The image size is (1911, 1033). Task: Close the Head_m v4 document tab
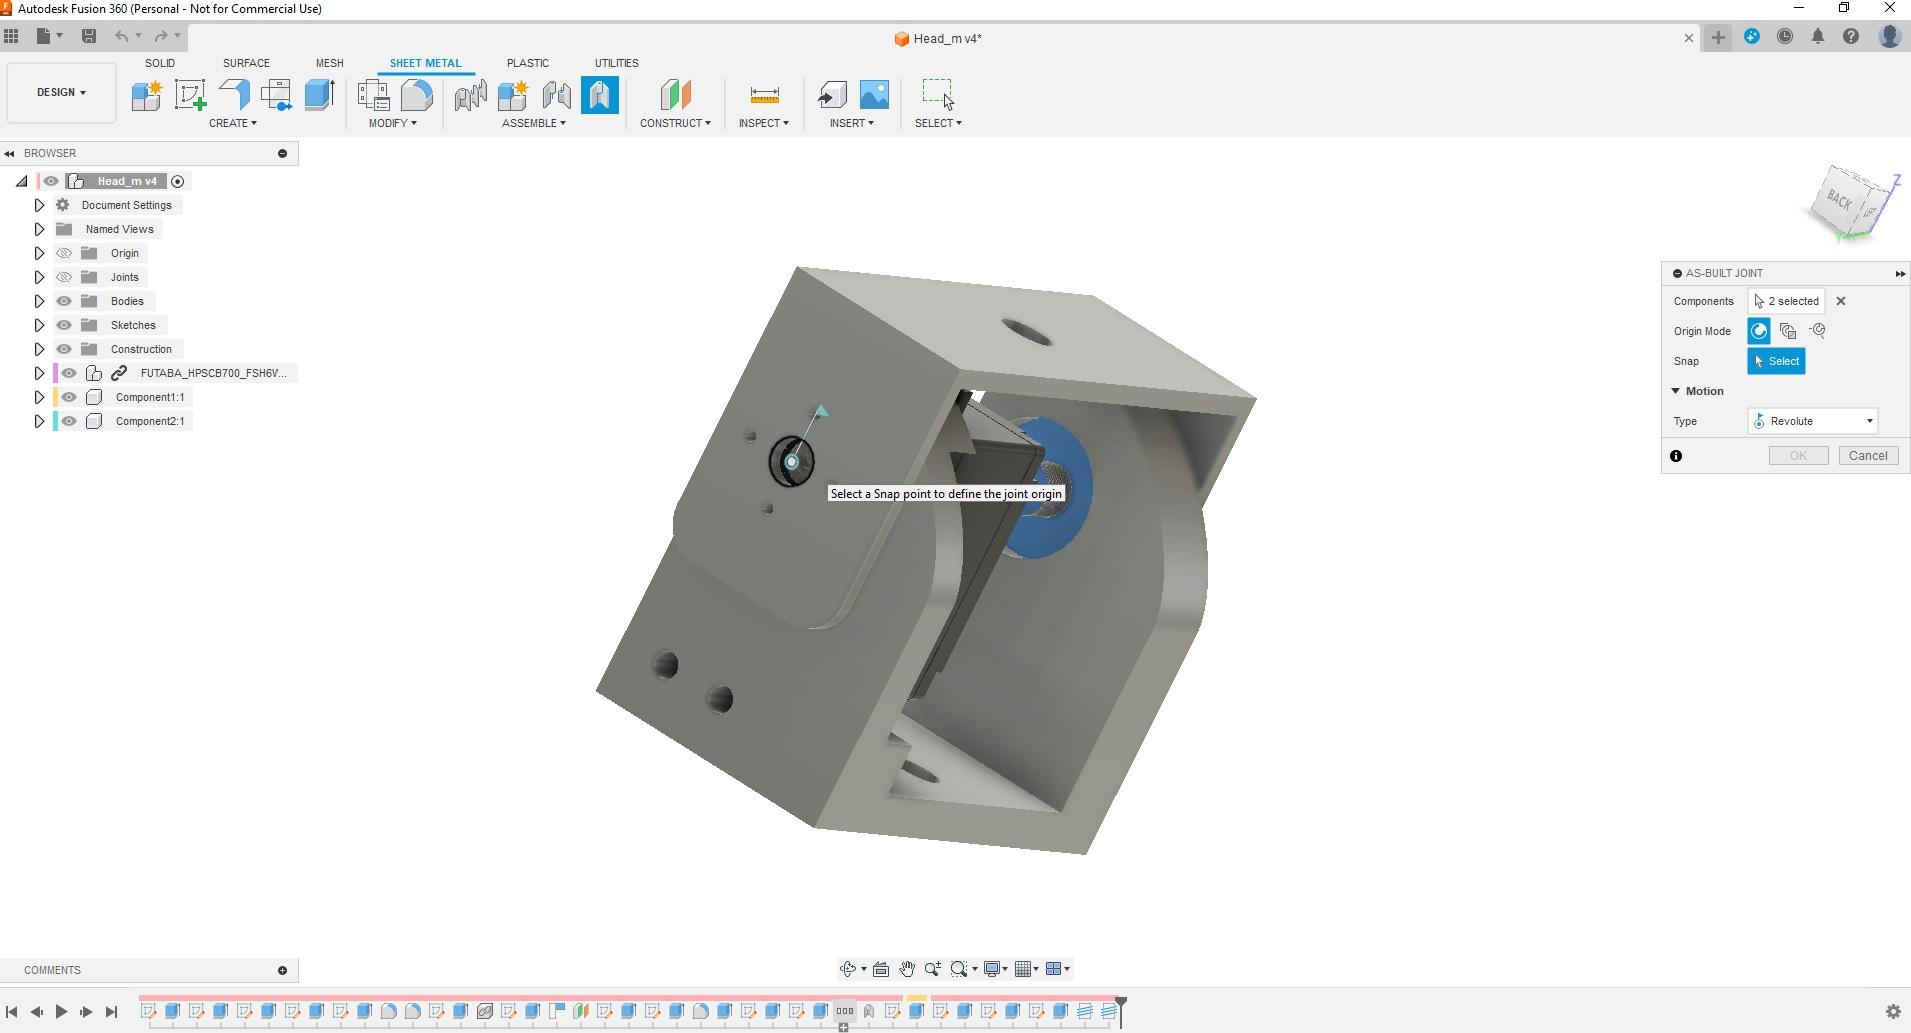click(1689, 38)
